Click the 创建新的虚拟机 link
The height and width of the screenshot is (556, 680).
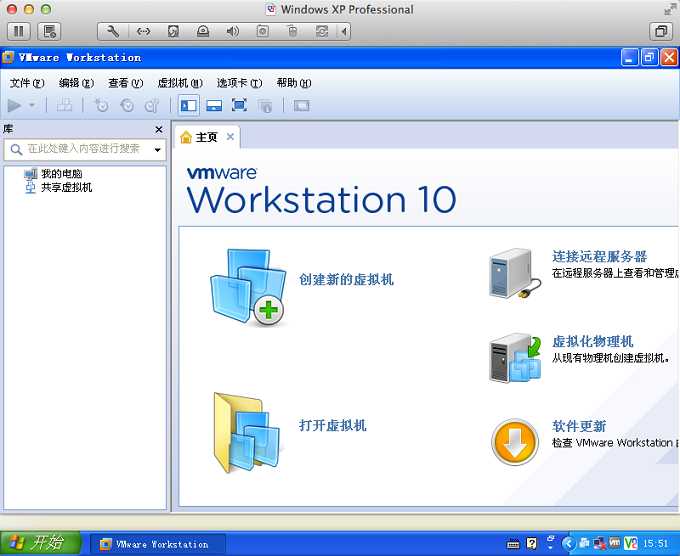(346, 279)
